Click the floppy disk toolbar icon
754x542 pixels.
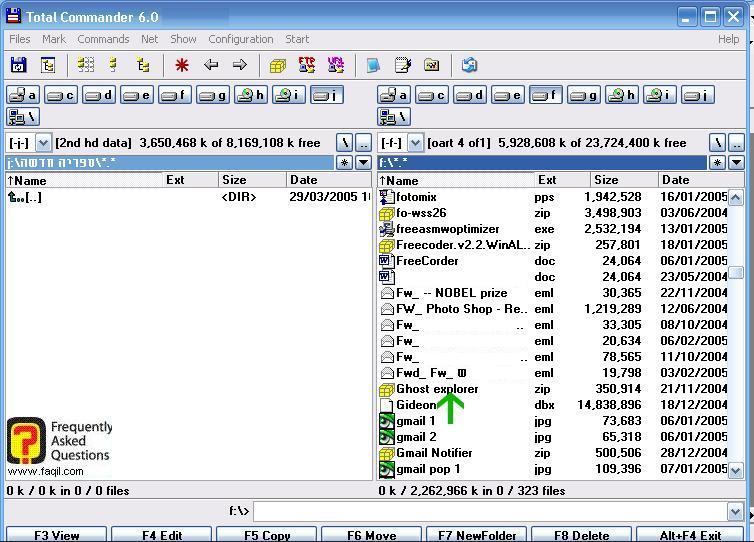coord(18,65)
